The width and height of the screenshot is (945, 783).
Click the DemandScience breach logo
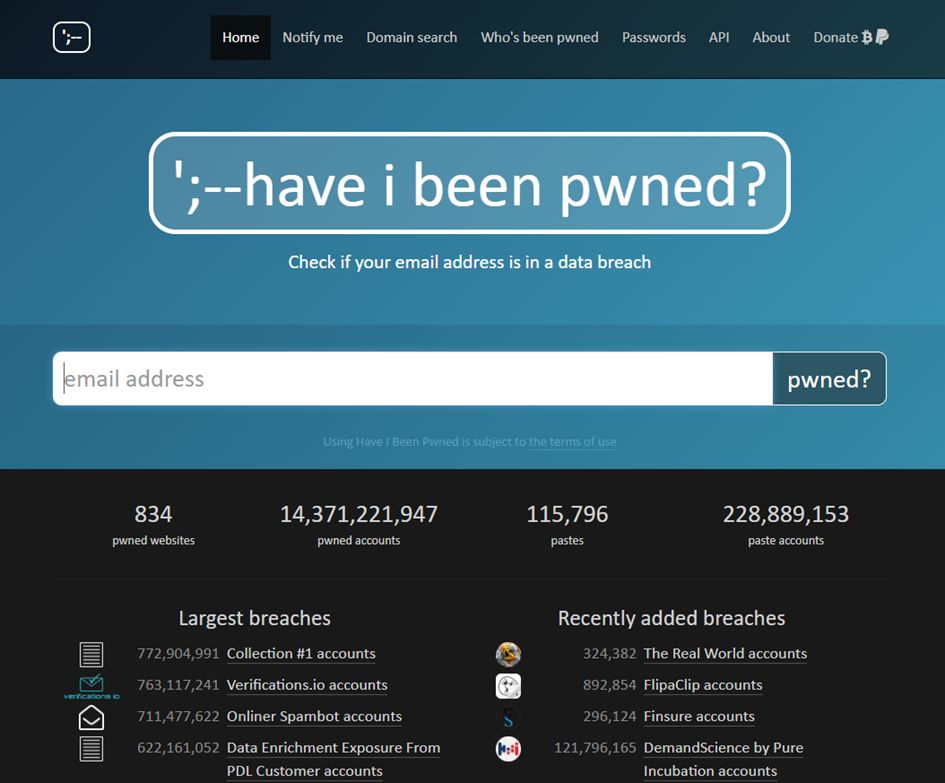508,749
